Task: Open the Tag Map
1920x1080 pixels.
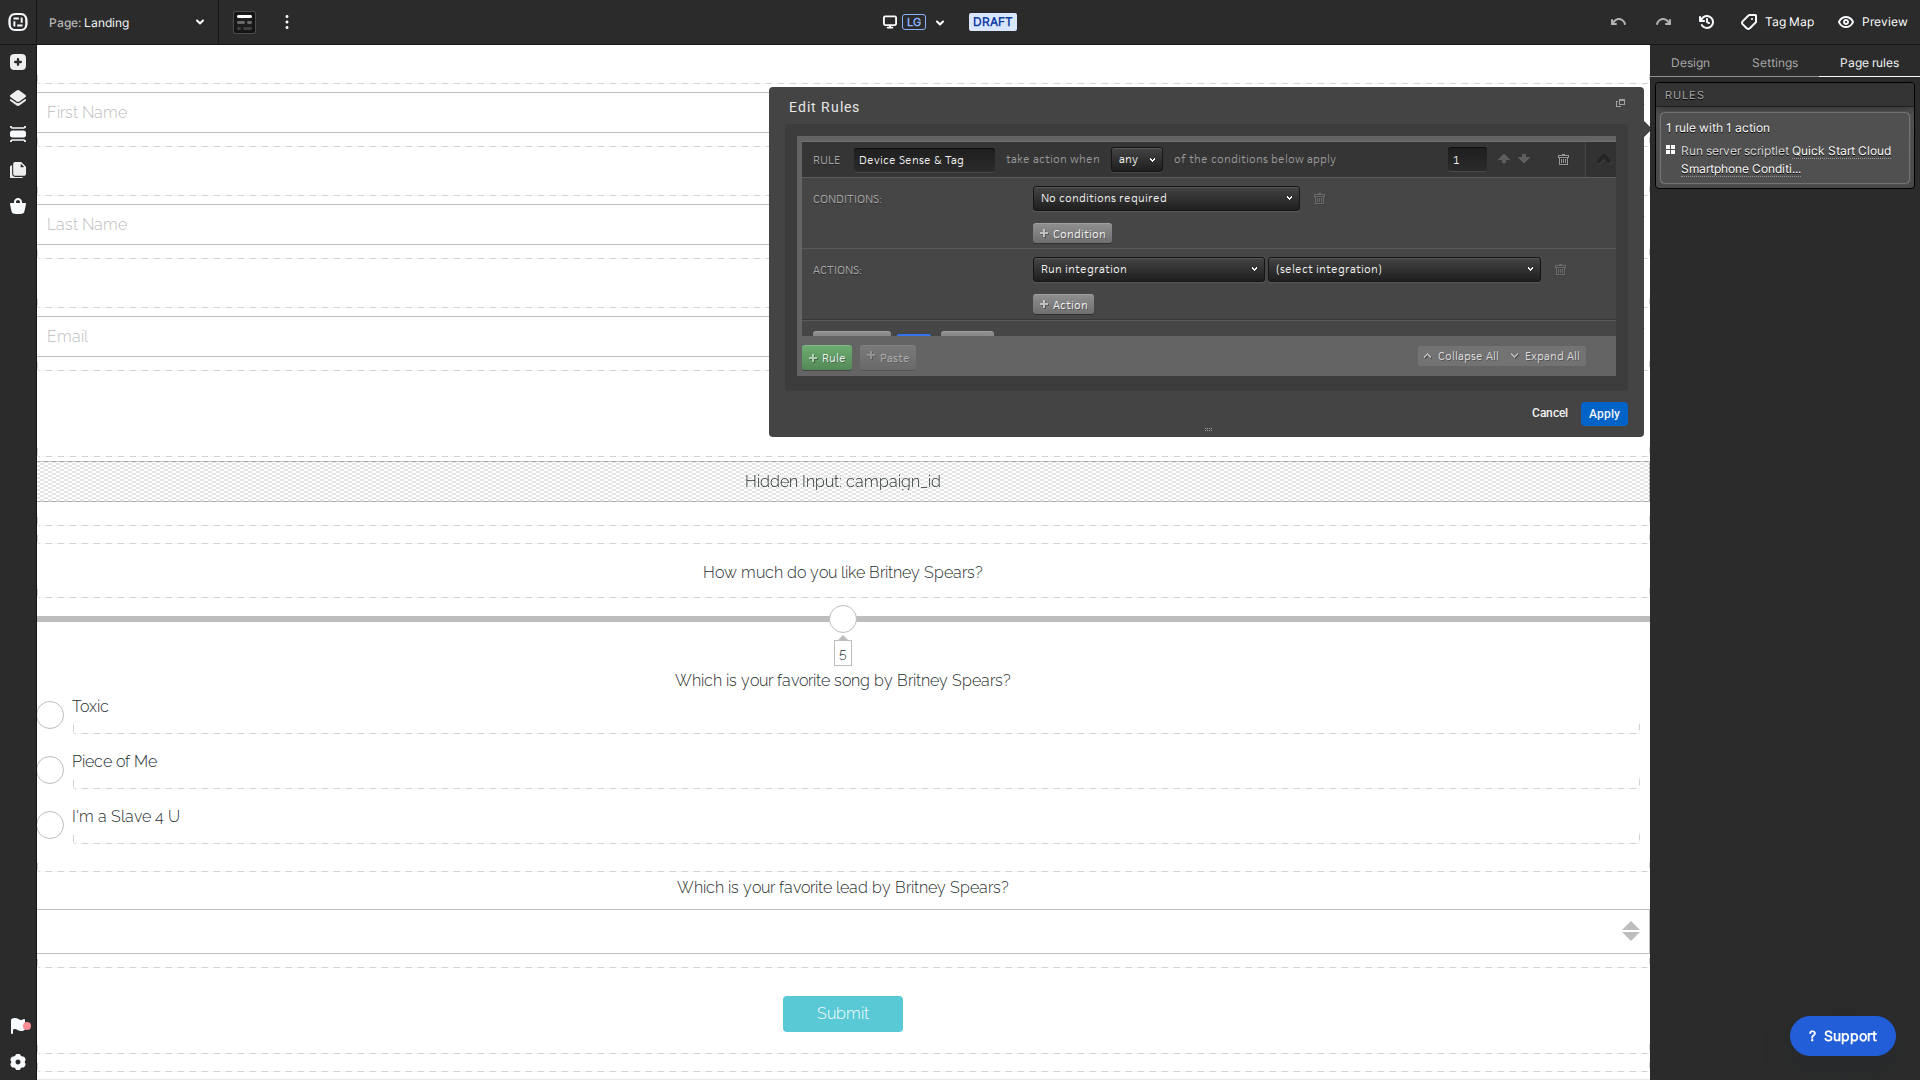Action: click(1777, 22)
